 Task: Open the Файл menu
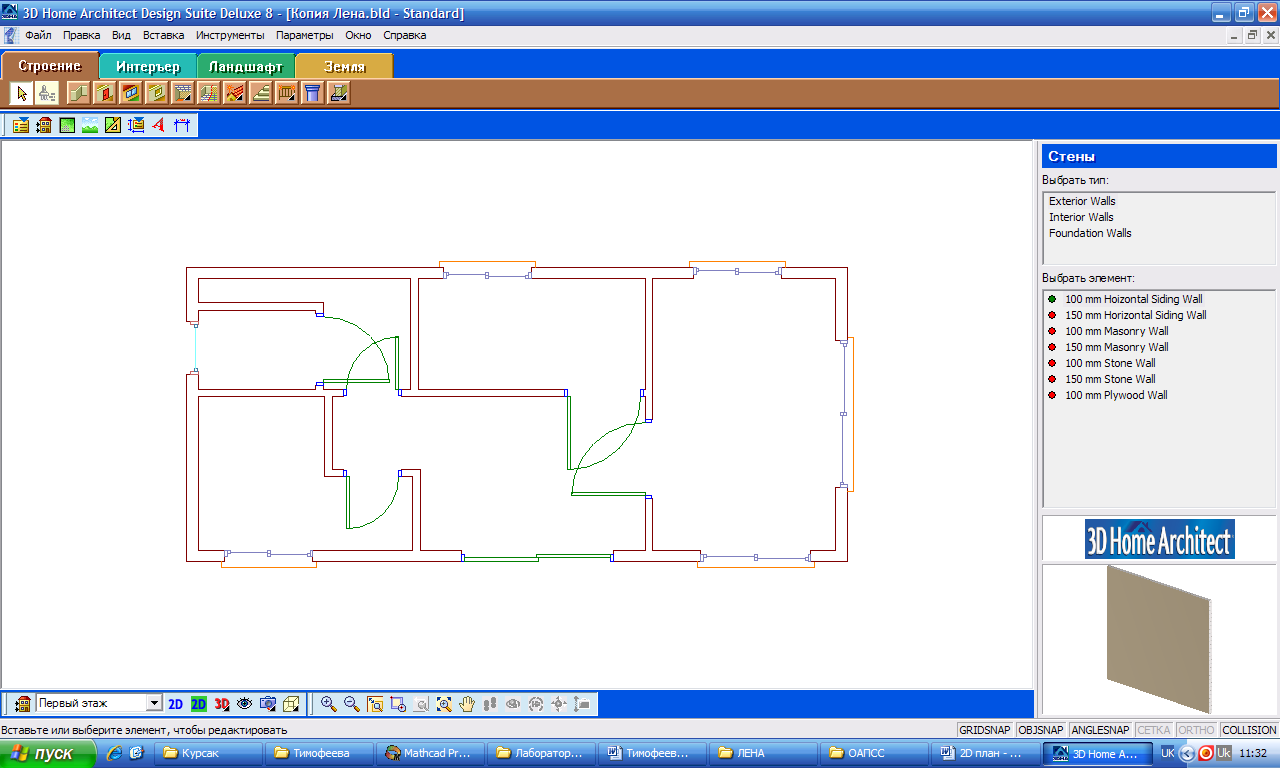tap(38, 35)
